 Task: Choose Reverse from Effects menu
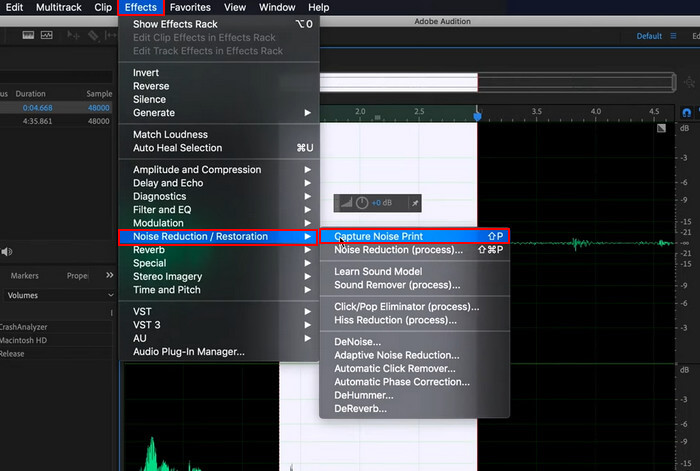(x=219, y=86)
